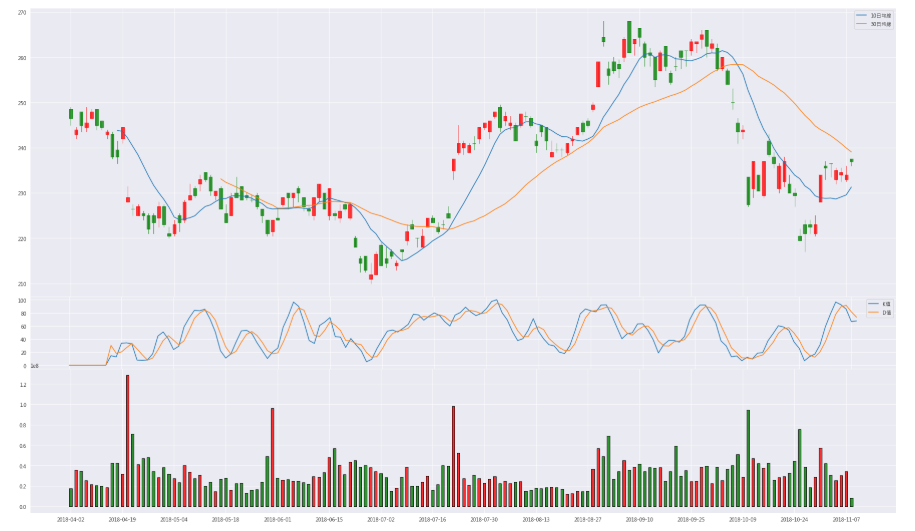Viewport: 915px width, 531px height.
Task: Click KD axis label 100
Action: click(22, 301)
